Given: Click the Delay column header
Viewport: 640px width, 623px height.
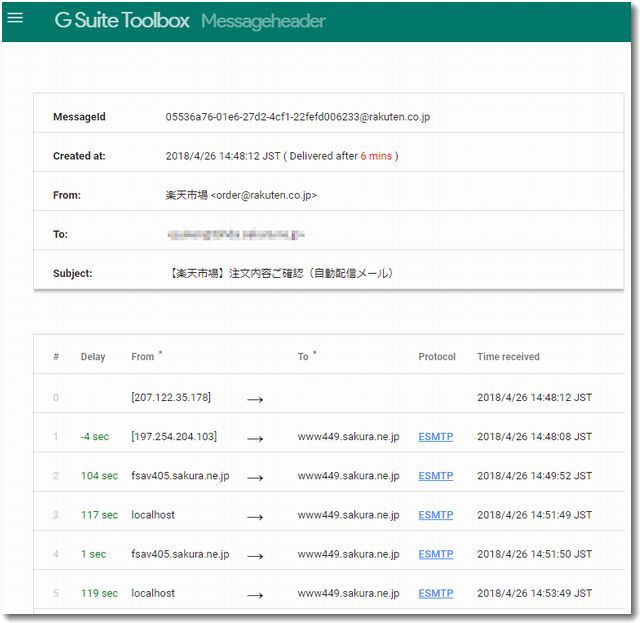Looking at the screenshot, I should pyautogui.click(x=93, y=357).
